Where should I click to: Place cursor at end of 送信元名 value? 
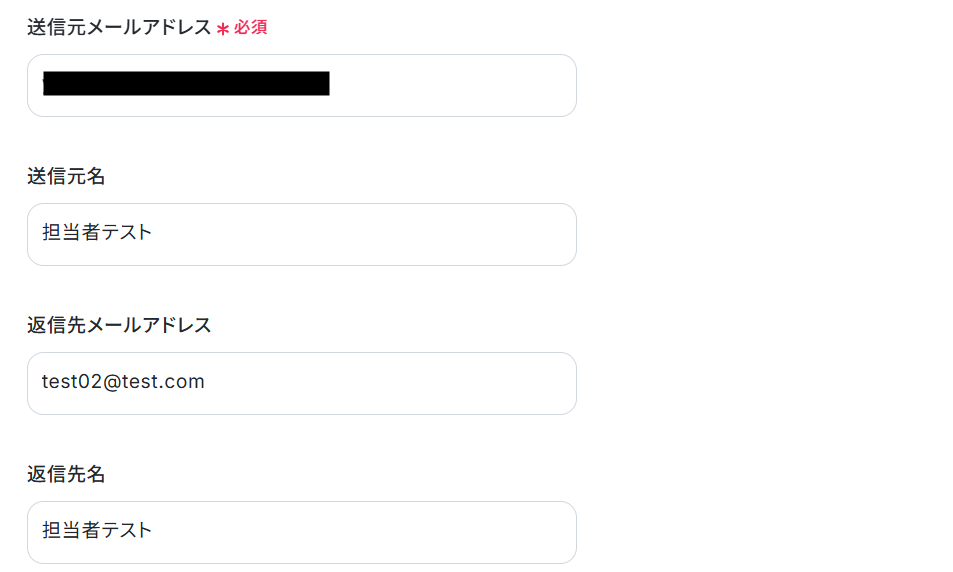154,232
